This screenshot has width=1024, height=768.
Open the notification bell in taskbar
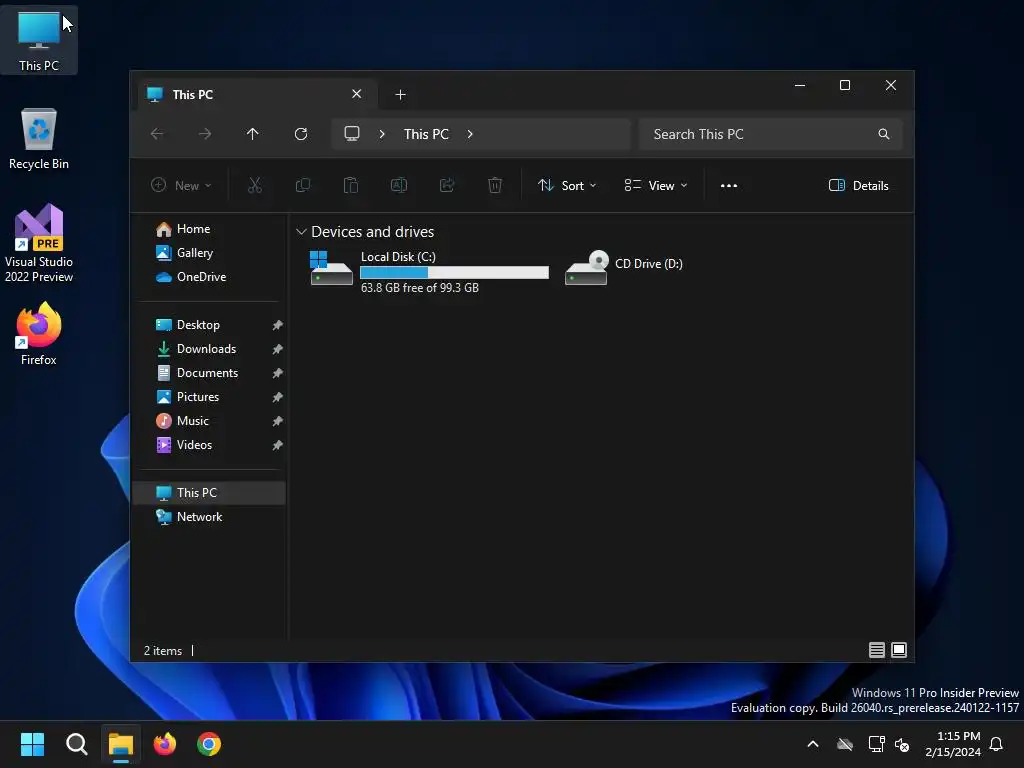[997, 744]
